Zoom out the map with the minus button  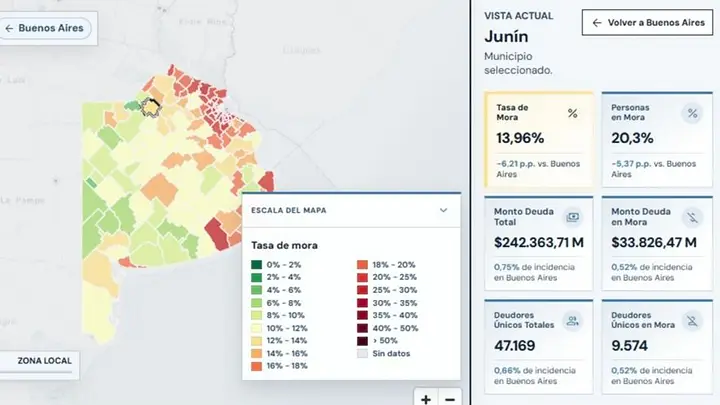click(x=450, y=399)
